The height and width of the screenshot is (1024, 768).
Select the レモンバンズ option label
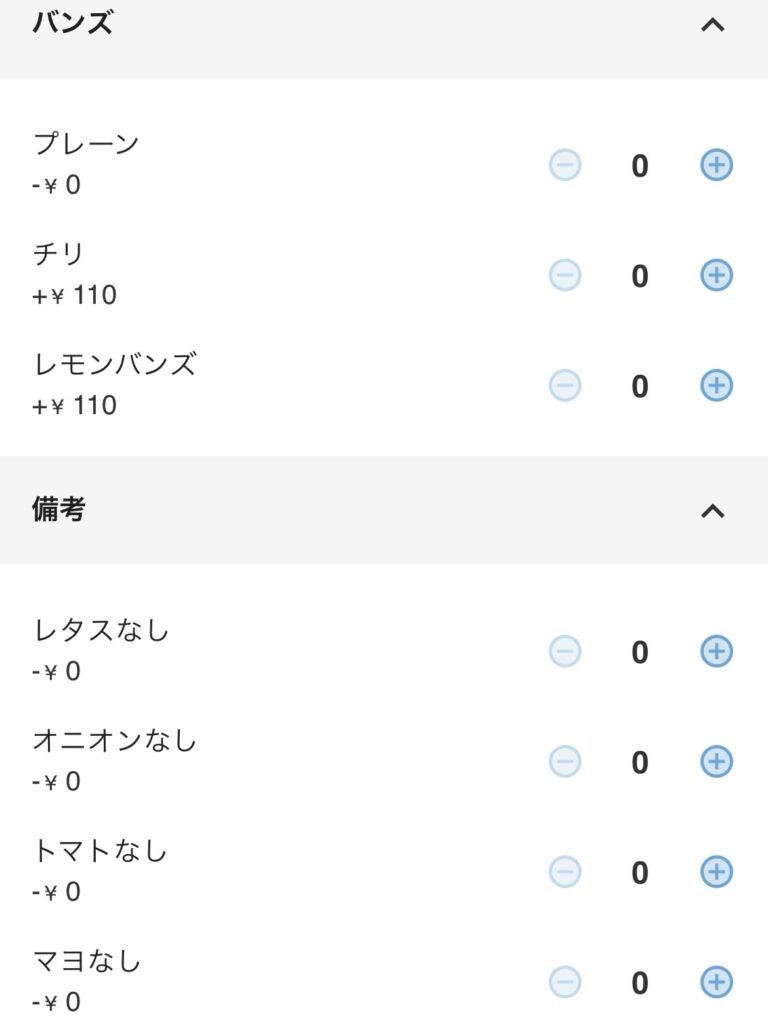click(114, 364)
